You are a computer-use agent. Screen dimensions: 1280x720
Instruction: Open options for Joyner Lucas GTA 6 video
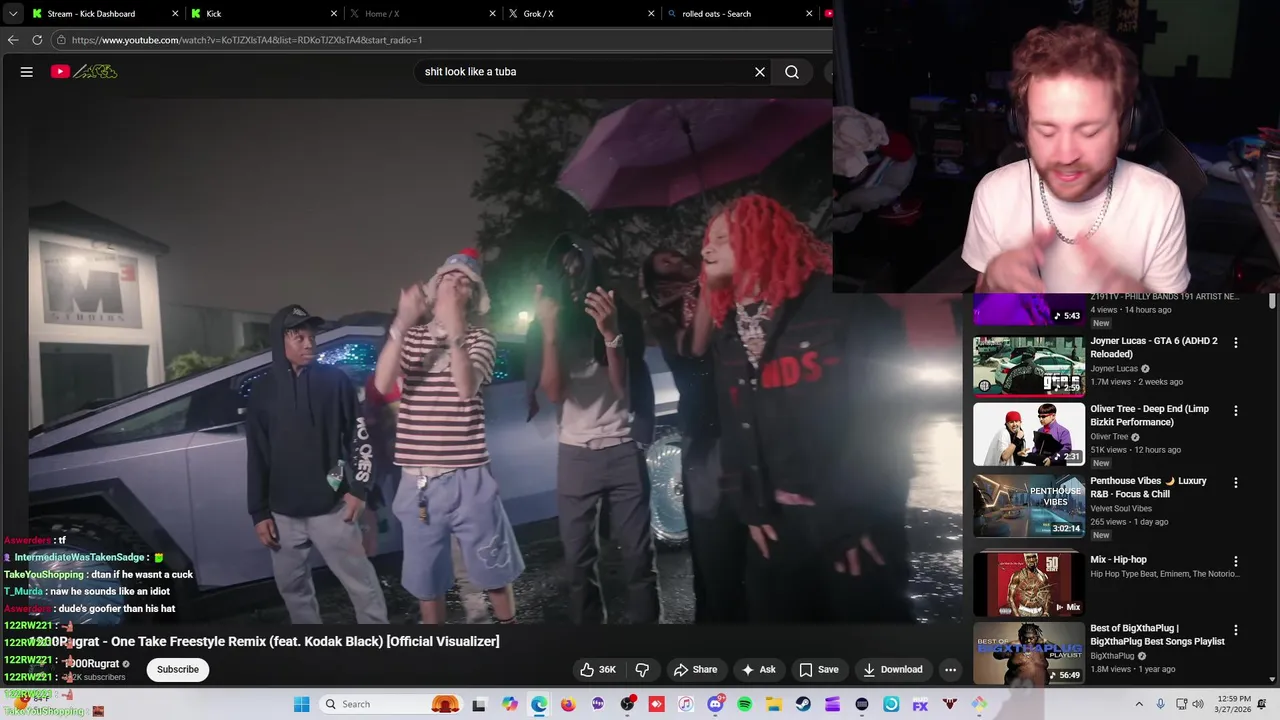tap(1235, 343)
